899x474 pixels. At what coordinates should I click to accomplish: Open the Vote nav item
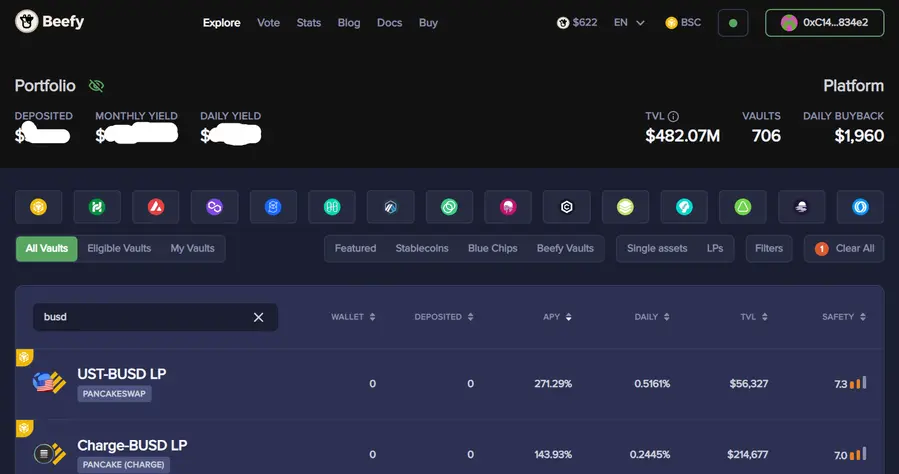(x=268, y=23)
